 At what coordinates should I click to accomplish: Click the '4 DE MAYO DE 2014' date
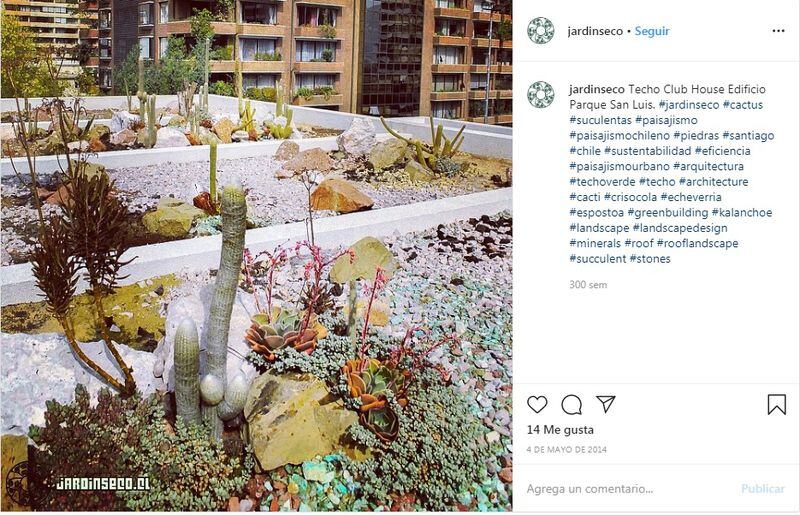pyautogui.click(x=566, y=450)
